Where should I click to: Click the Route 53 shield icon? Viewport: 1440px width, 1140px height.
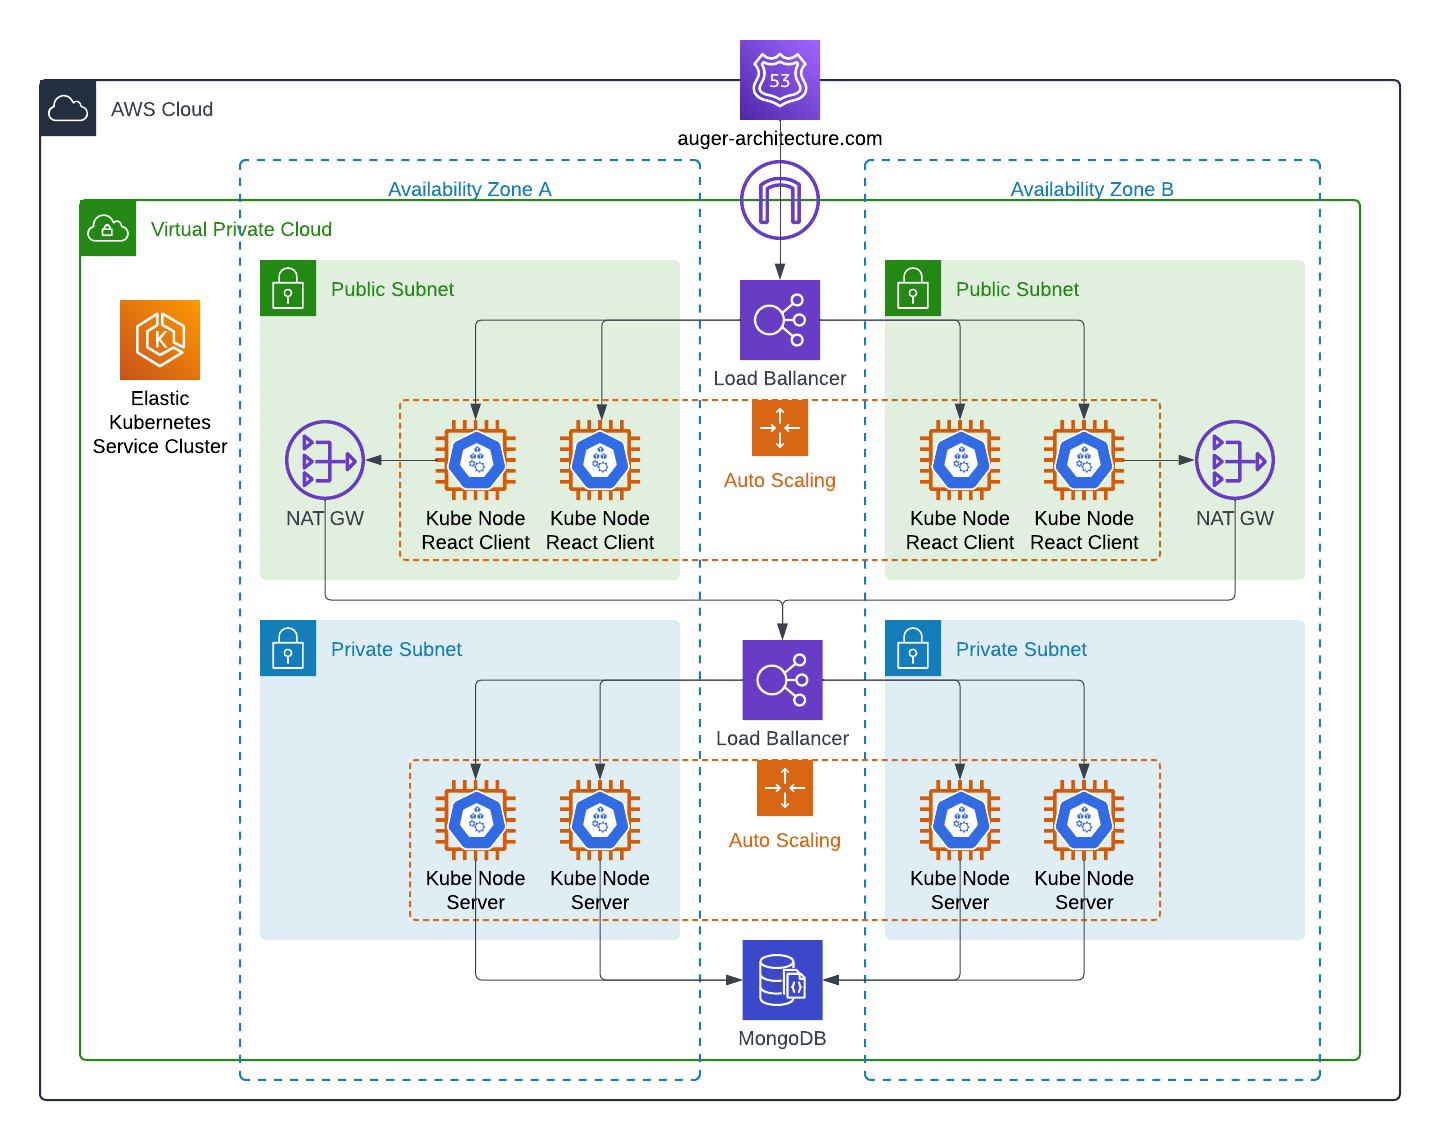780,80
